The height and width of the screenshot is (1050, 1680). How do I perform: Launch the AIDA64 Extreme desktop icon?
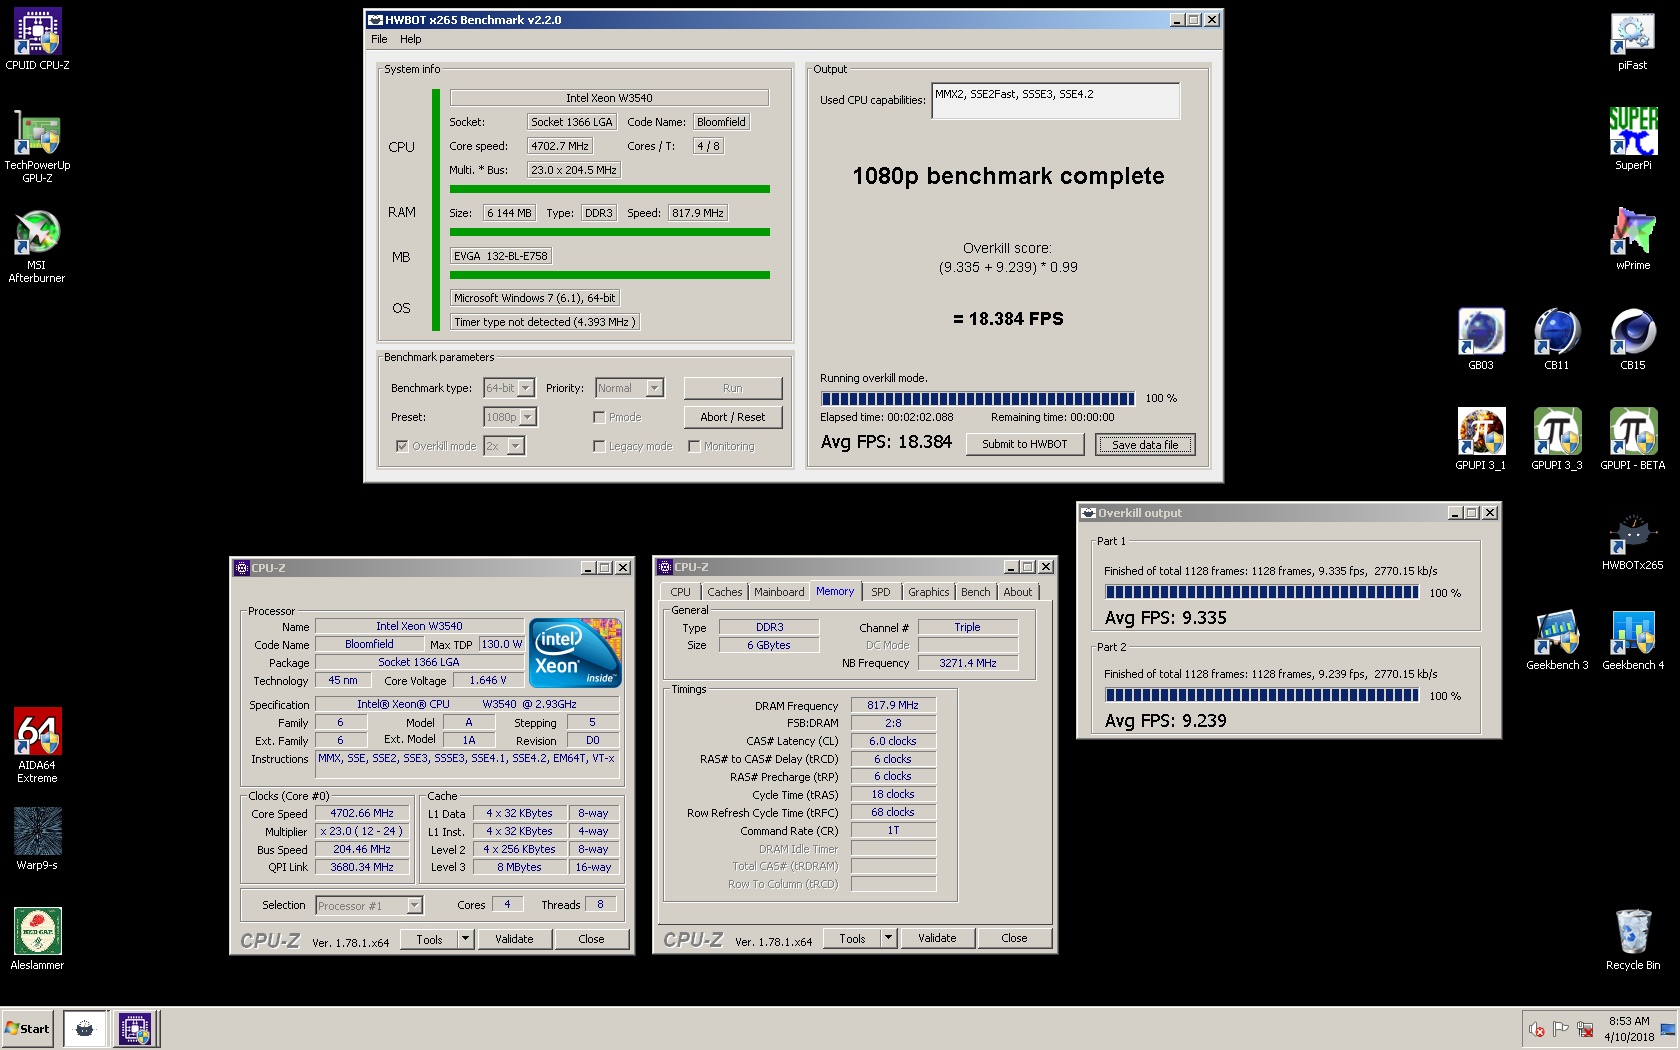(37, 745)
